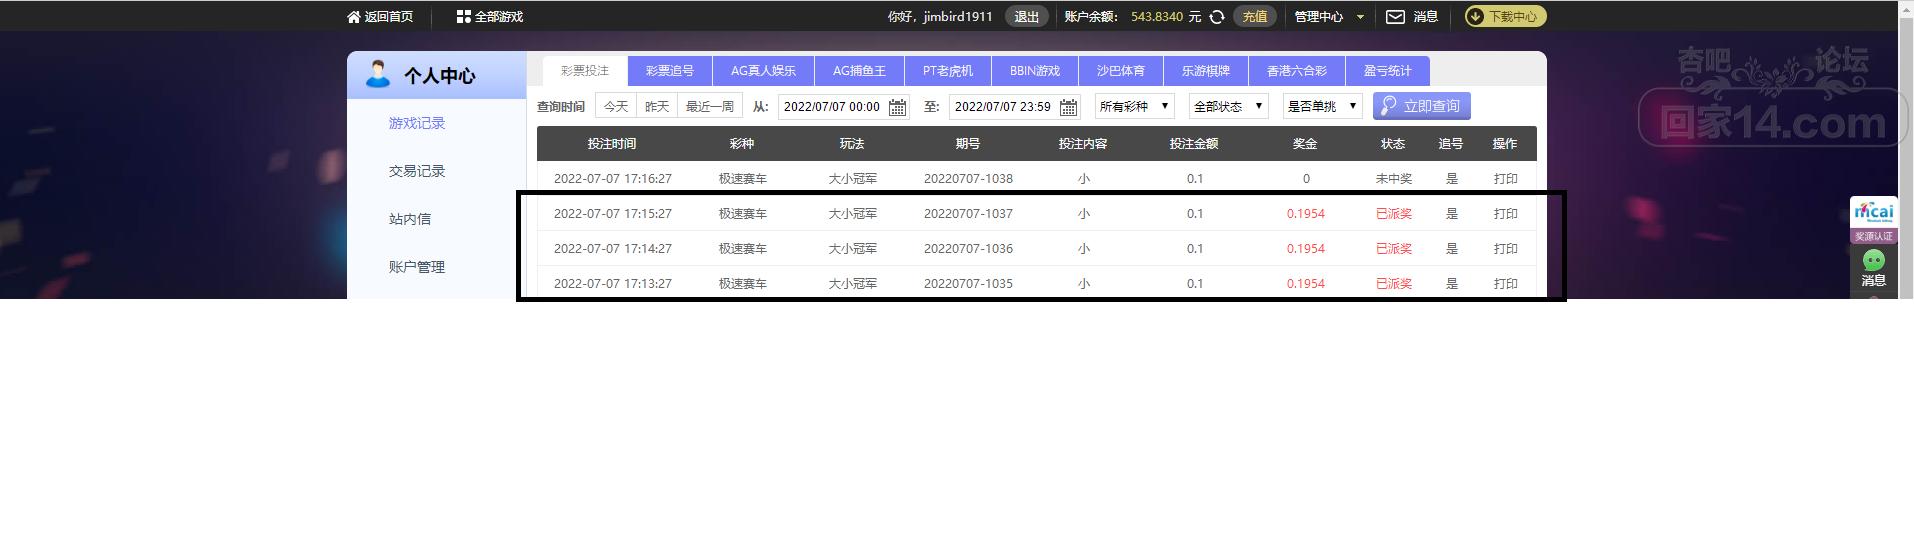Switch to the 彩票追号 tab
The width and height of the screenshot is (1914, 548).
(x=670, y=71)
